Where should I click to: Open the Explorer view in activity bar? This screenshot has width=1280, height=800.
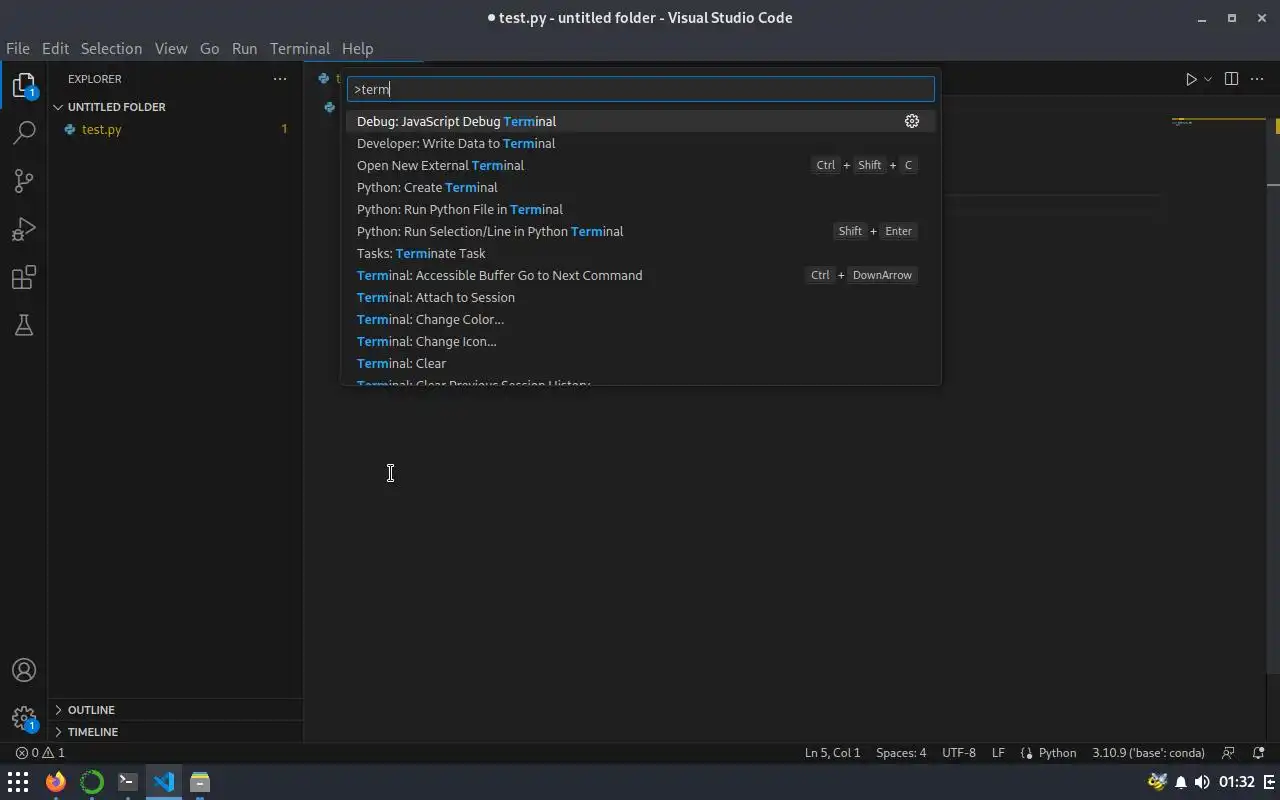pyautogui.click(x=24, y=85)
